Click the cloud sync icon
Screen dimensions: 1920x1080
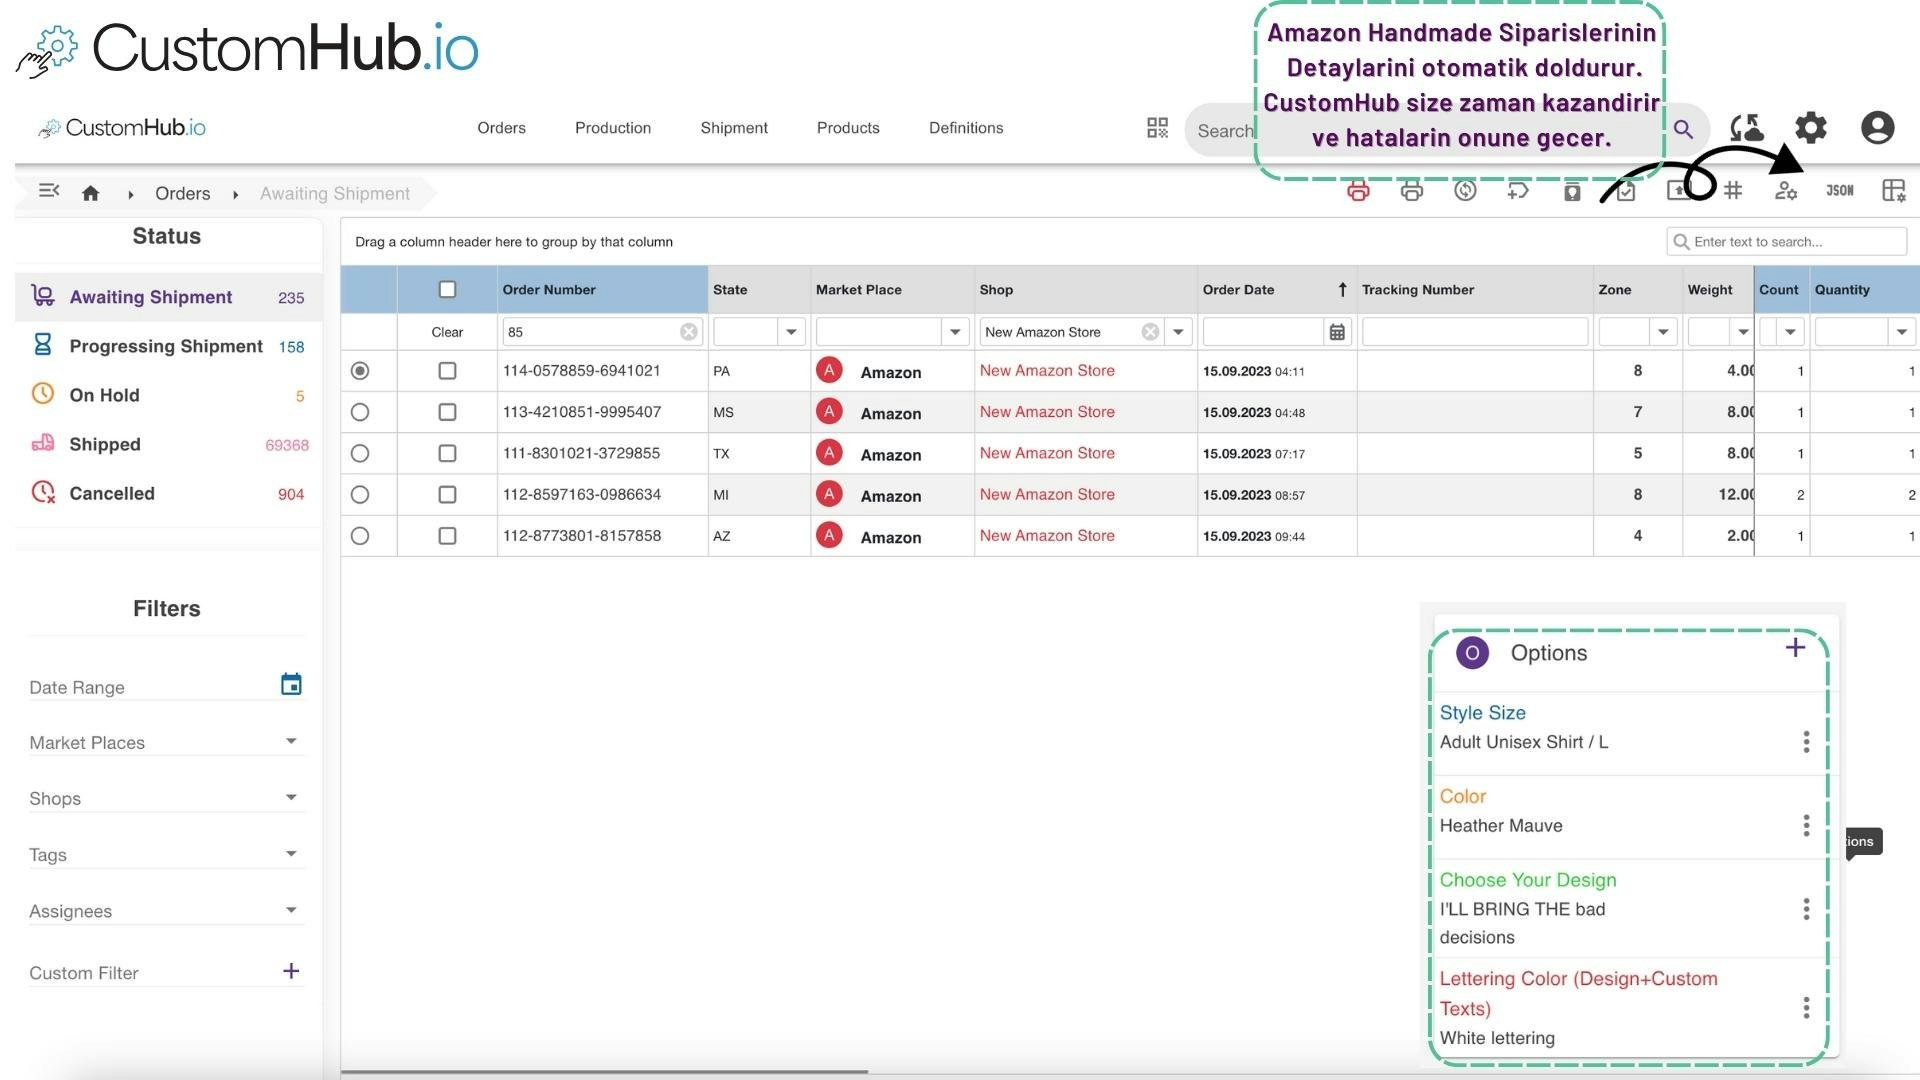pos(1746,128)
